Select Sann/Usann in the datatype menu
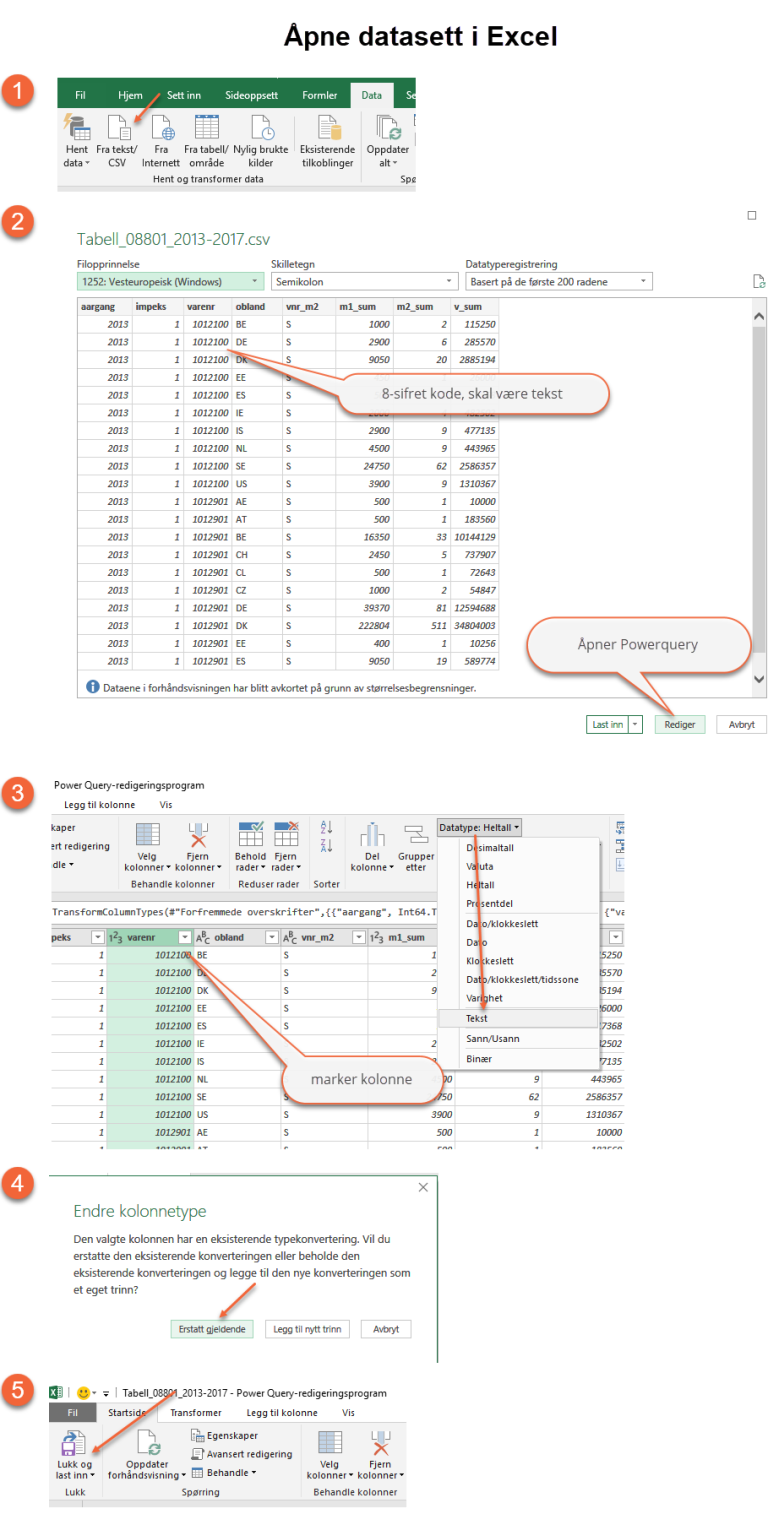Viewport: 768px width, 1514px height. click(x=517, y=1038)
